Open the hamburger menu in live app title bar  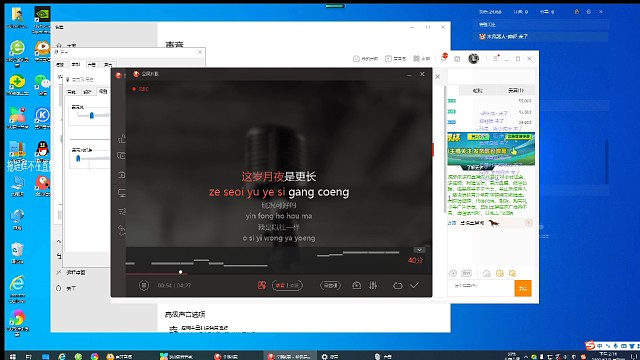click(496, 58)
